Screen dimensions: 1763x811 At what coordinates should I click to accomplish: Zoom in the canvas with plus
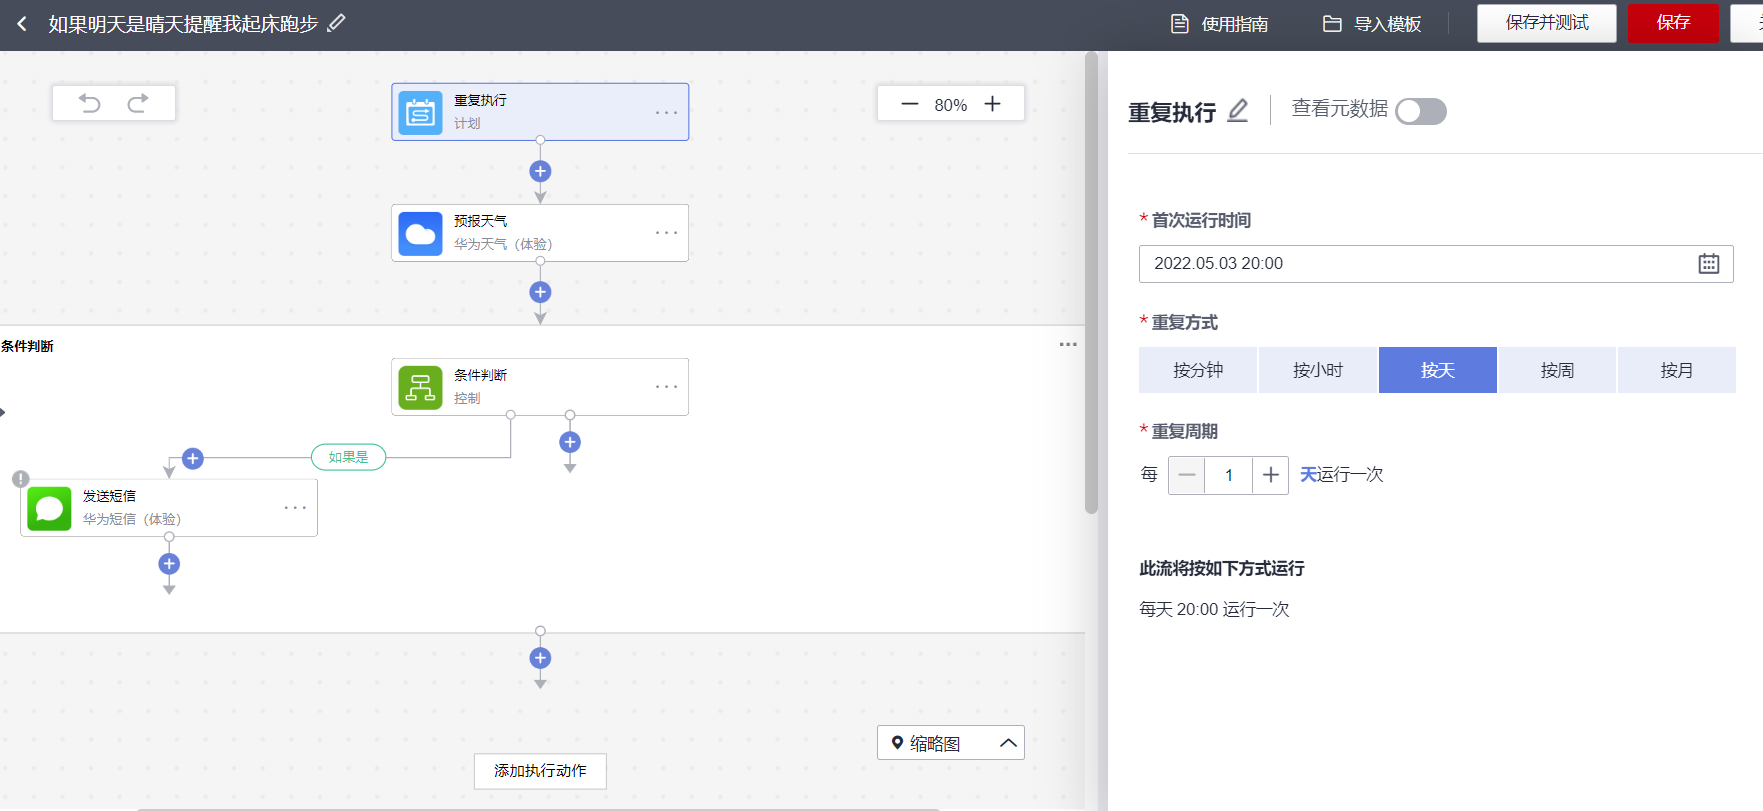coord(992,104)
